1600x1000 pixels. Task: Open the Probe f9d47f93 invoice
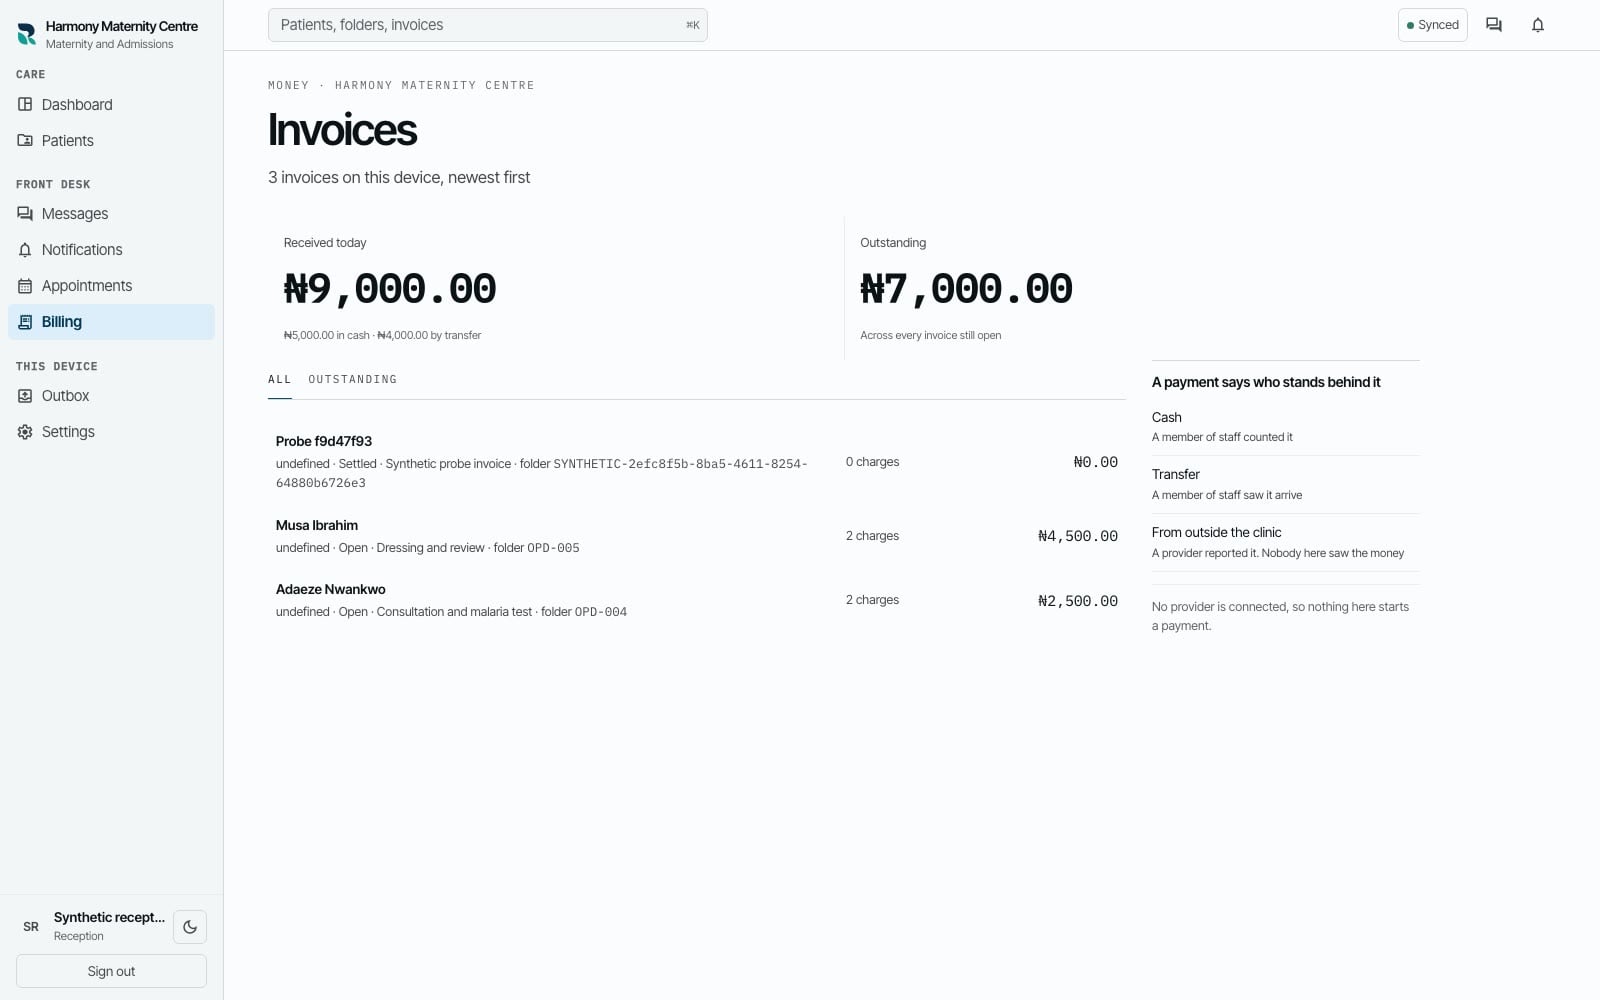pyautogui.click(x=697, y=462)
